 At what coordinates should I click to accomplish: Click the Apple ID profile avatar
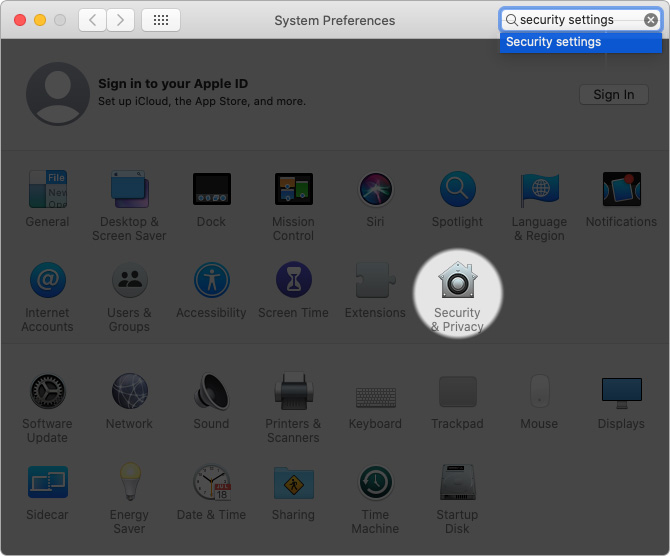coord(57,93)
